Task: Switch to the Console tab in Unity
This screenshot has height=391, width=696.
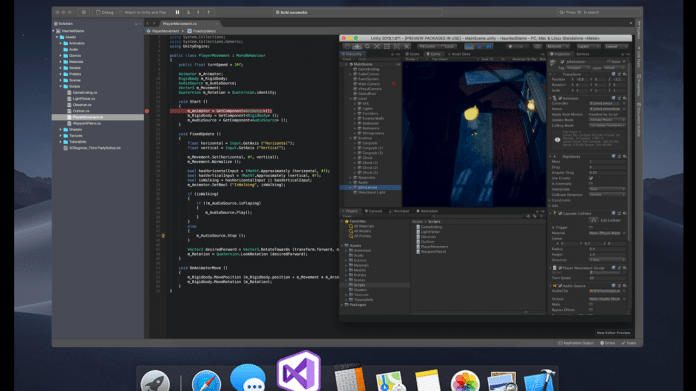Action: [374, 211]
